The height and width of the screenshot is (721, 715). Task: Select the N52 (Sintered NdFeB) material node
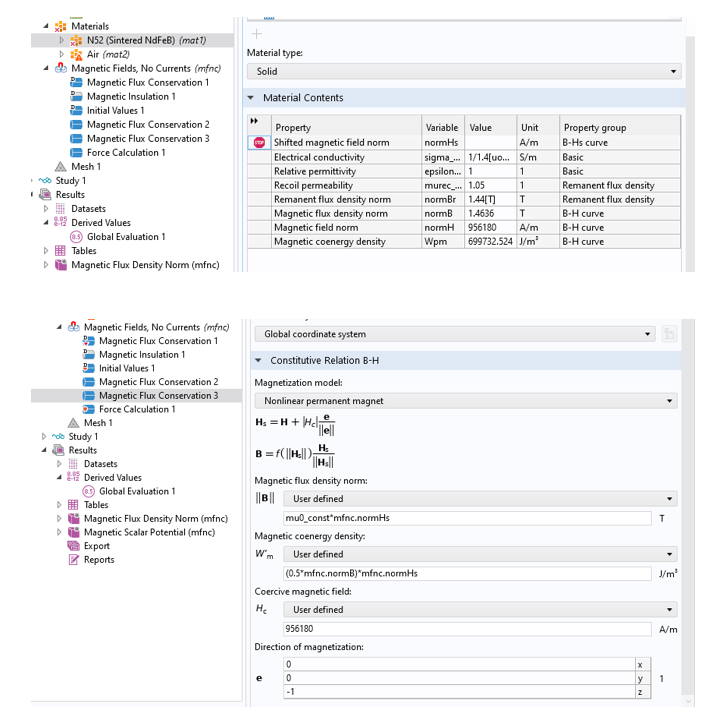pos(146,40)
